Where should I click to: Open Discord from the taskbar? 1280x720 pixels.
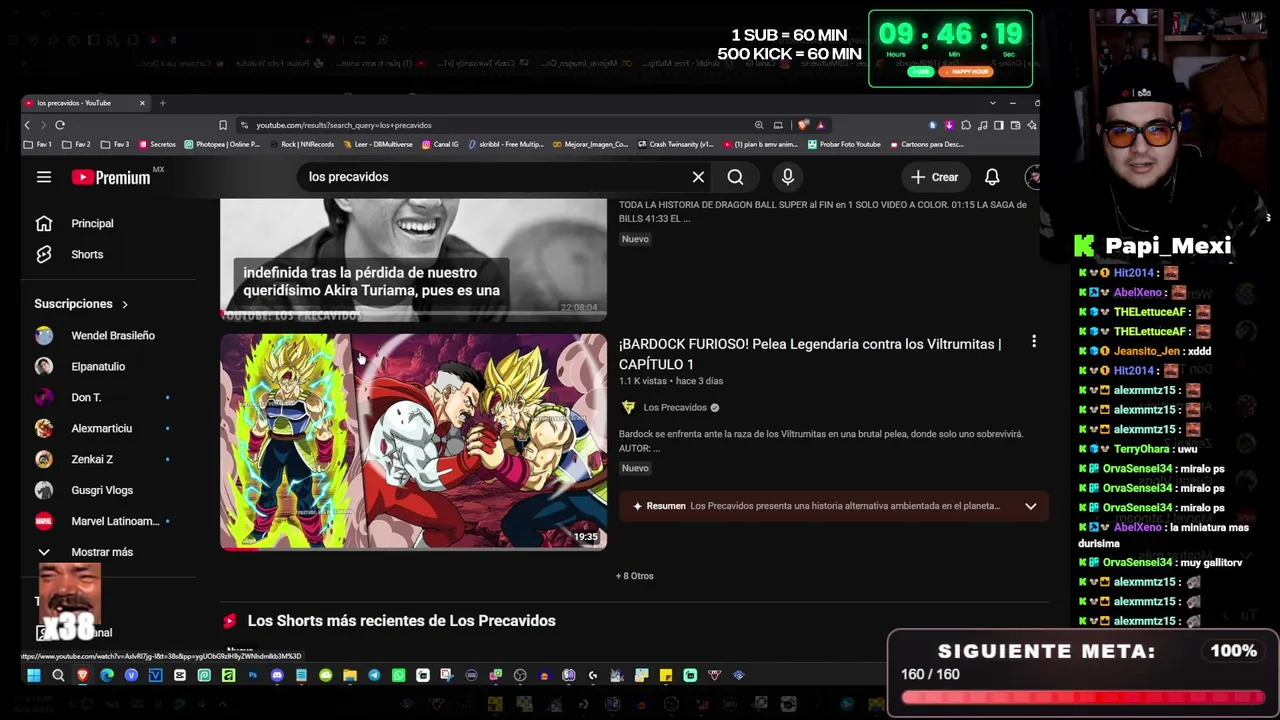(277, 676)
